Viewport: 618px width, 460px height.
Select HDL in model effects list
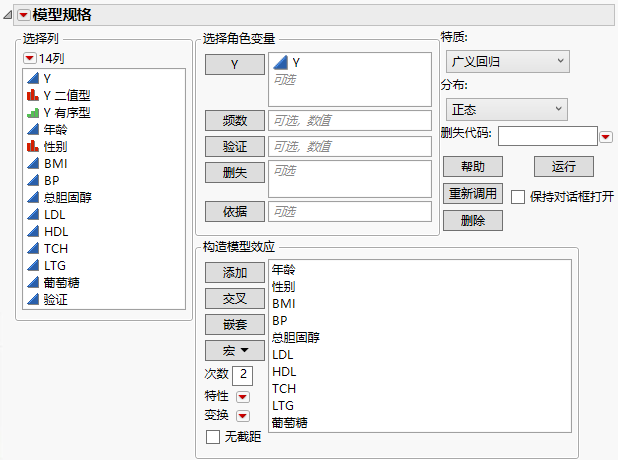tap(284, 371)
